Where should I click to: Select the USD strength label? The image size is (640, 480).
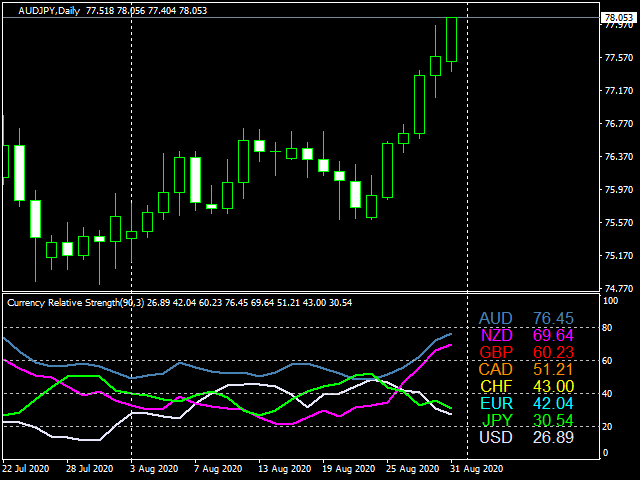coord(496,437)
